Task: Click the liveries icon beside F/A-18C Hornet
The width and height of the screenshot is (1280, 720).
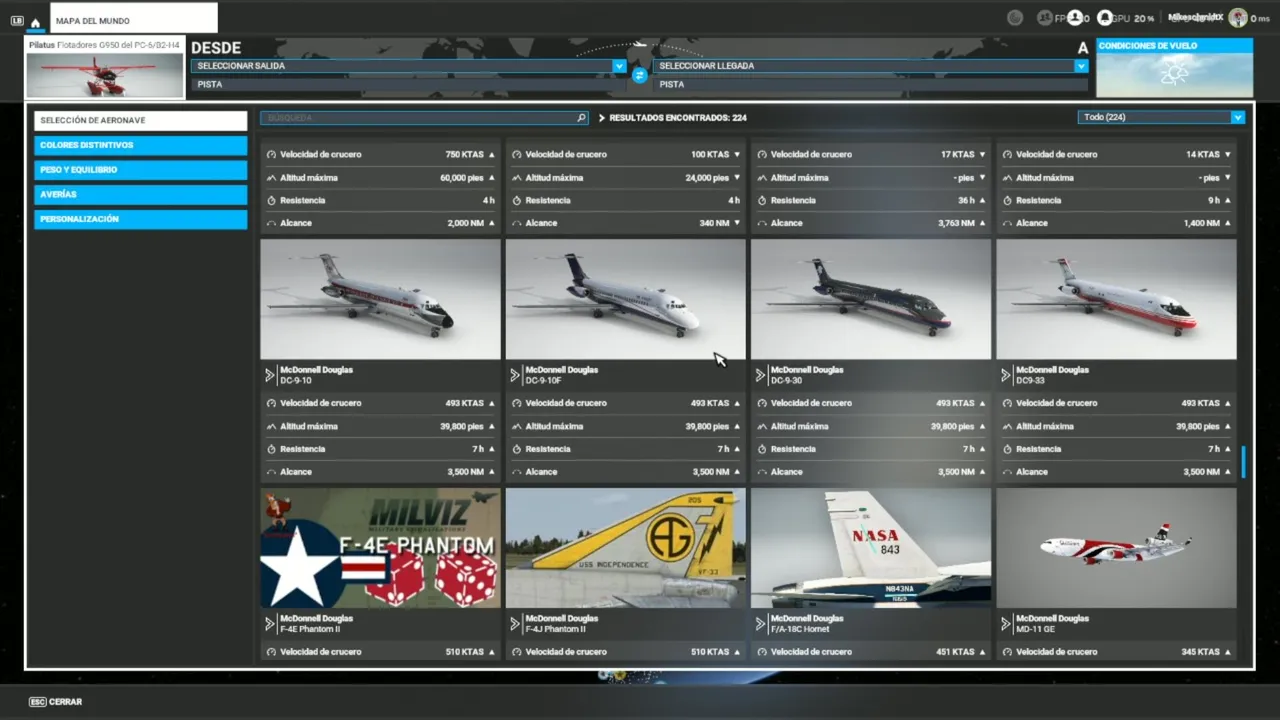Action: tap(760, 624)
